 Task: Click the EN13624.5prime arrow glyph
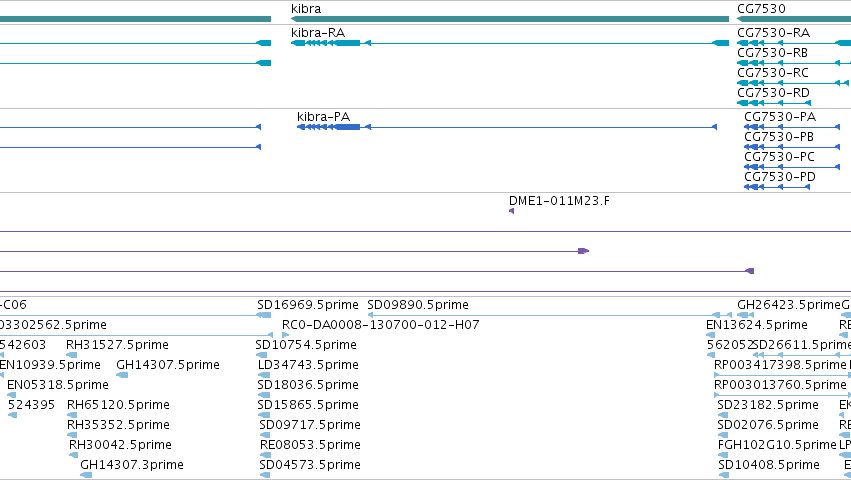pos(710,335)
